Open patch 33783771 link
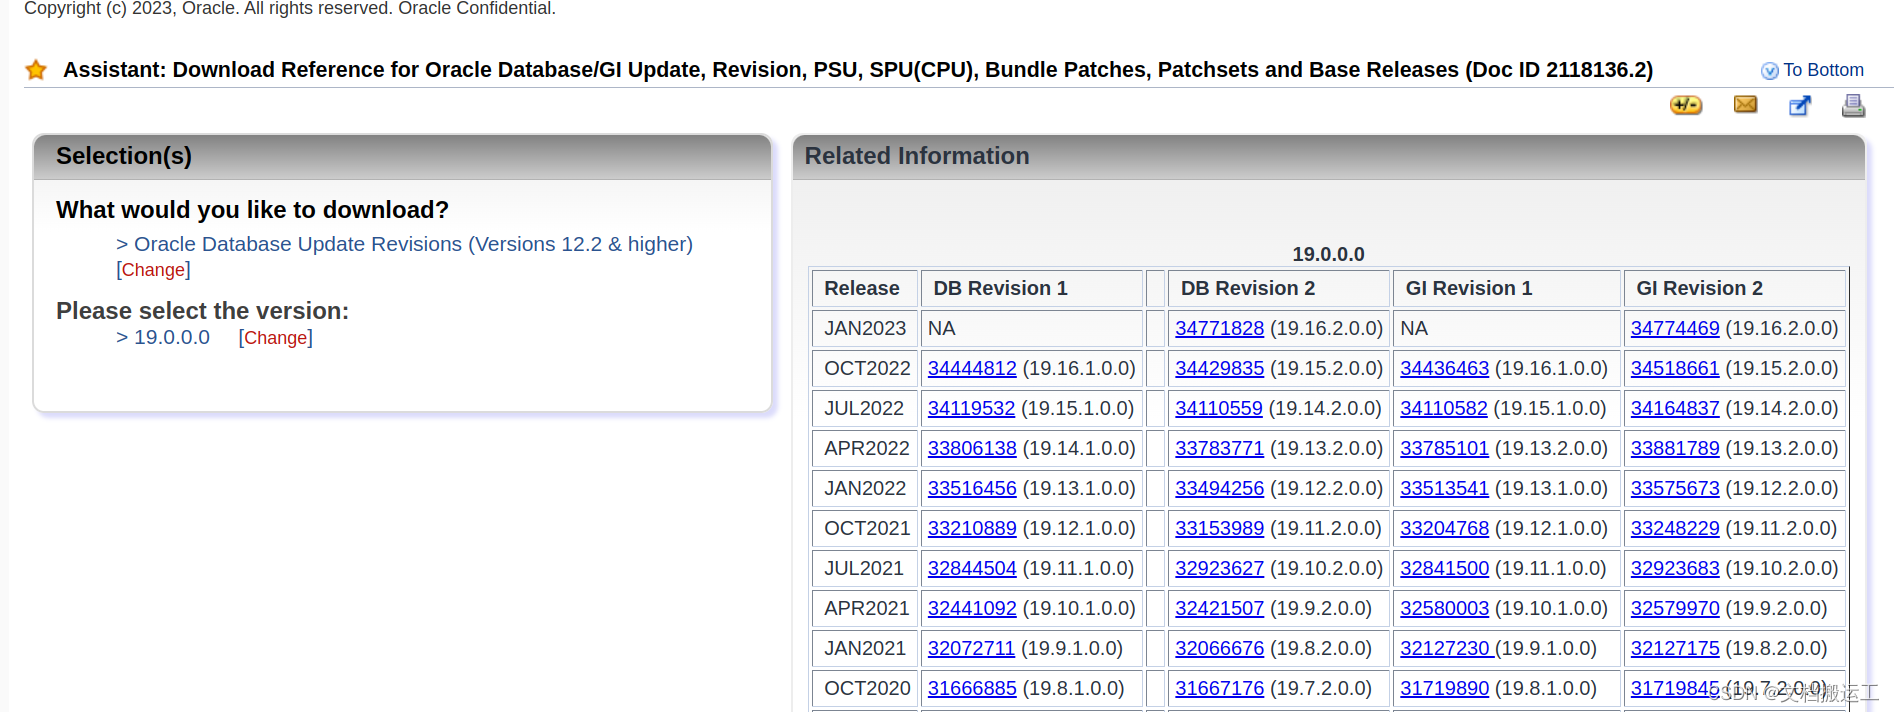Image resolution: width=1894 pixels, height=712 pixels. (1219, 448)
